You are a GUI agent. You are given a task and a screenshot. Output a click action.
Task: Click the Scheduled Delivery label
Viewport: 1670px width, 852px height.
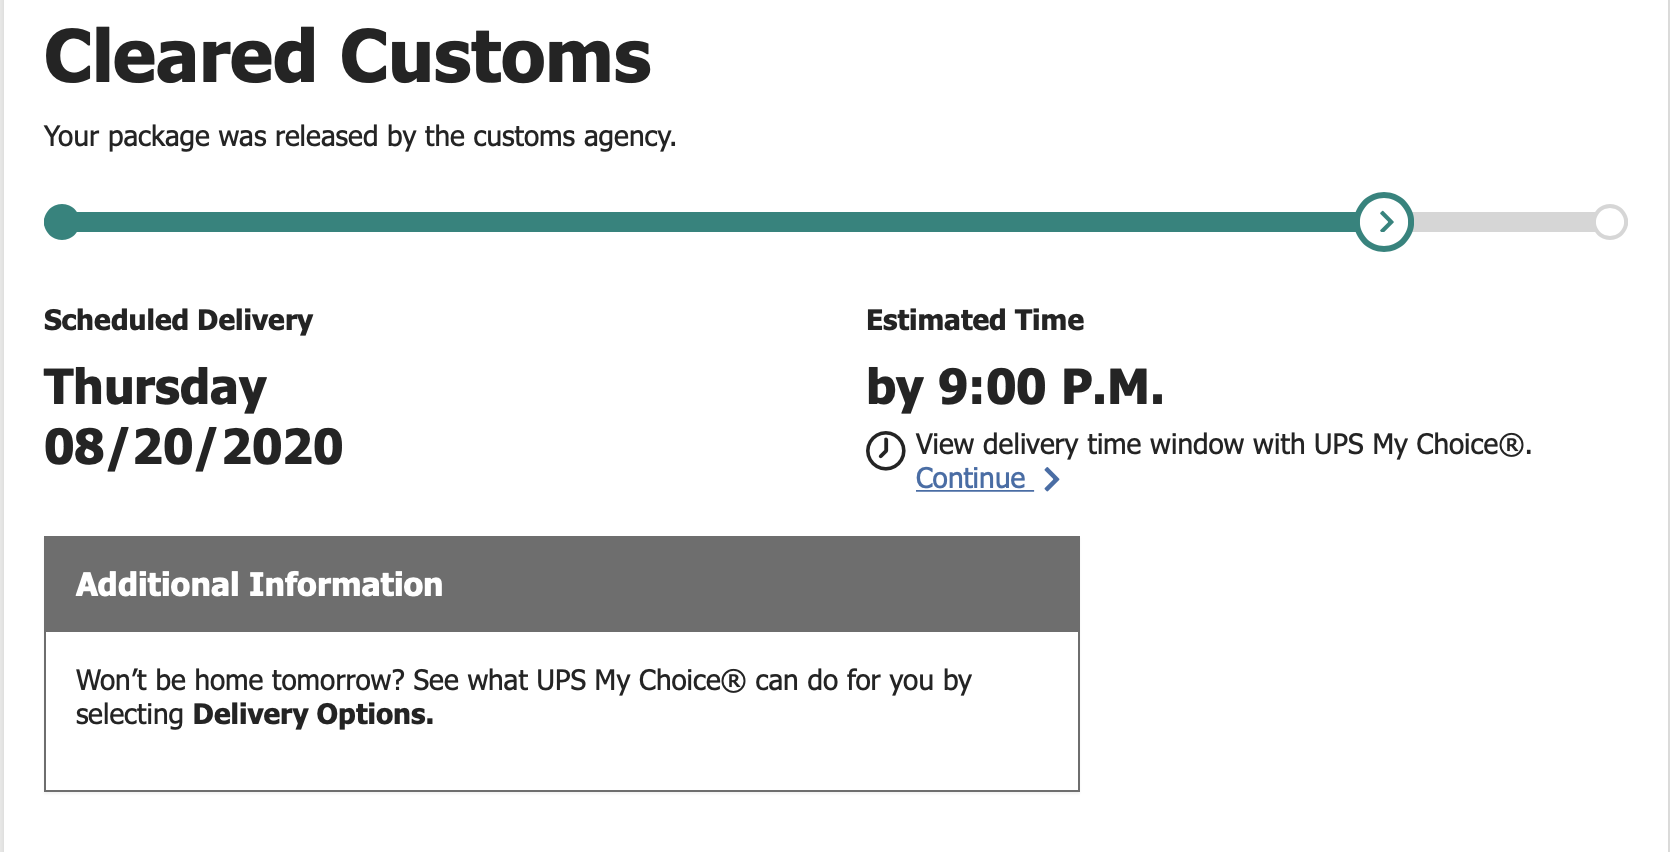coord(178,320)
